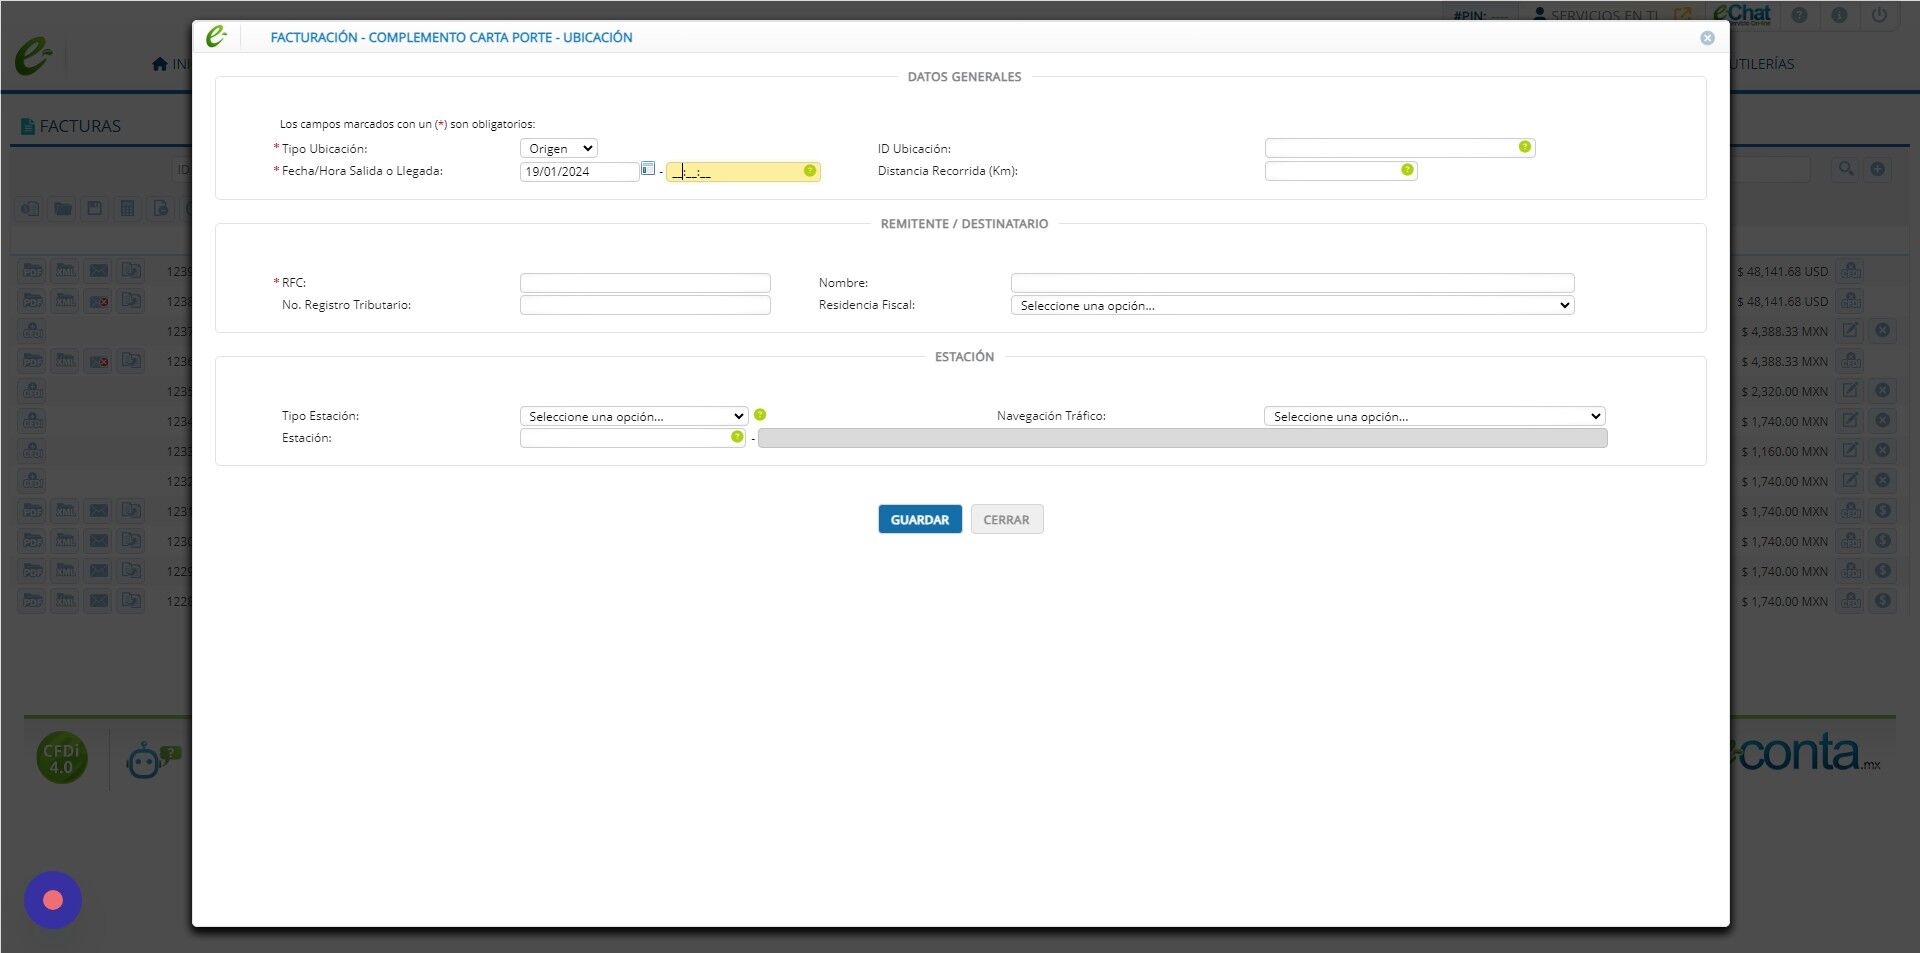Viewport: 1920px width, 953px height.
Task: Open the Tipo Ubicación dropdown
Action: coord(559,148)
